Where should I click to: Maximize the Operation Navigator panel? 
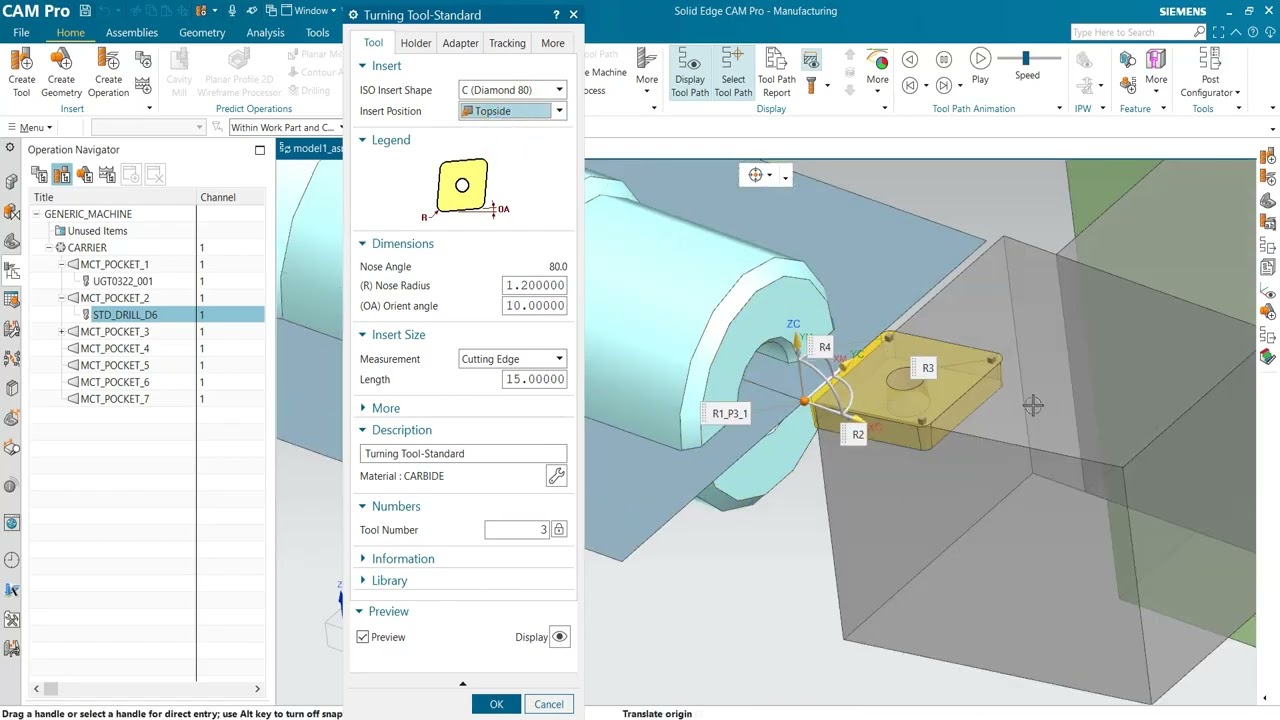(x=260, y=150)
